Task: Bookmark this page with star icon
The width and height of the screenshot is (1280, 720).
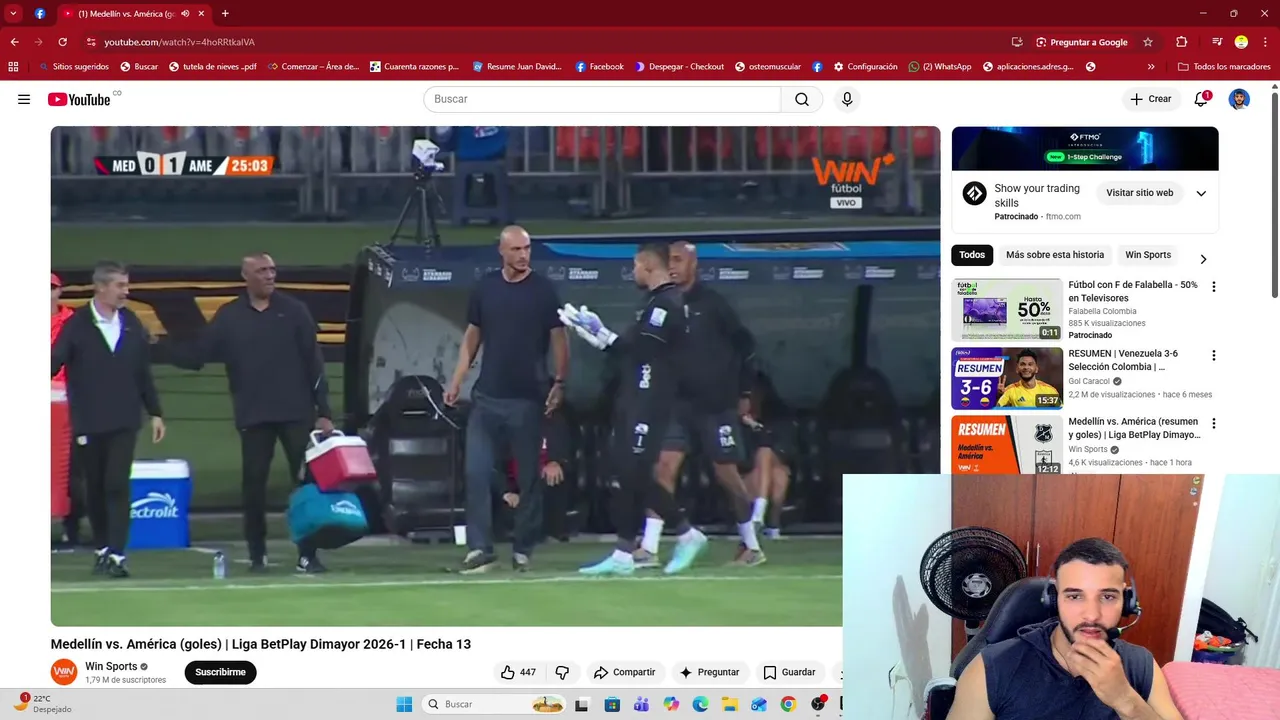Action: [1148, 42]
